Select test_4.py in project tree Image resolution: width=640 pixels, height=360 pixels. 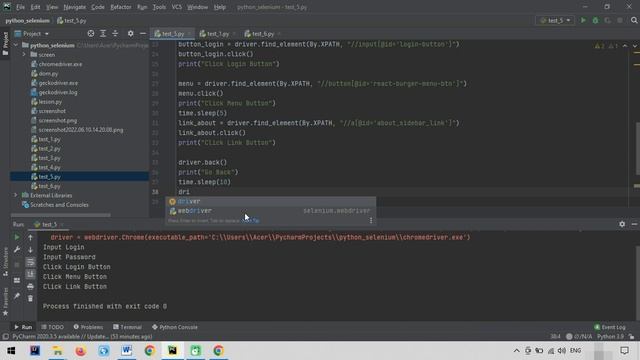(x=49, y=167)
